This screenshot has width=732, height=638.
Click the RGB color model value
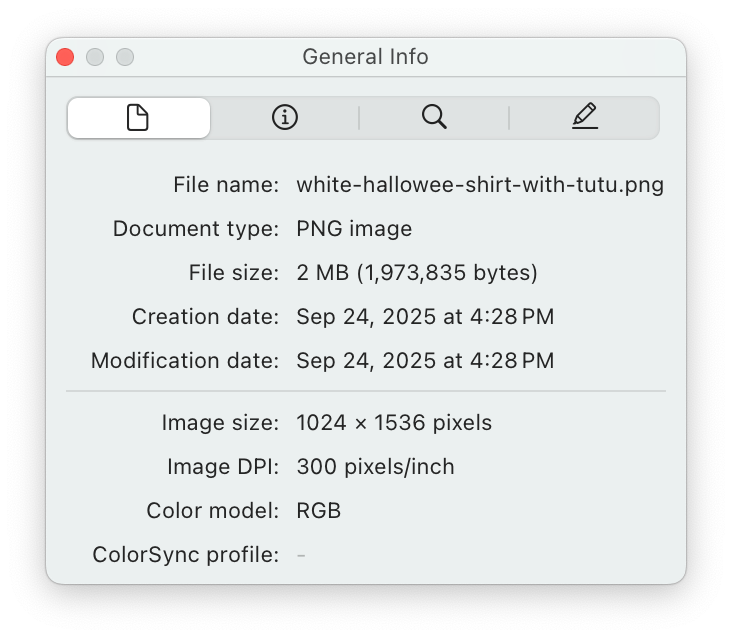319,511
